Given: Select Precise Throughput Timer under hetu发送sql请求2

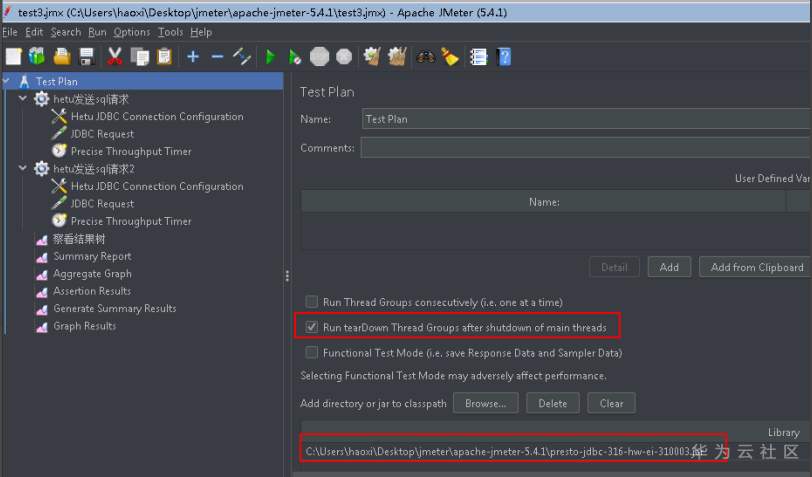Looking at the screenshot, I should point(131,221).
